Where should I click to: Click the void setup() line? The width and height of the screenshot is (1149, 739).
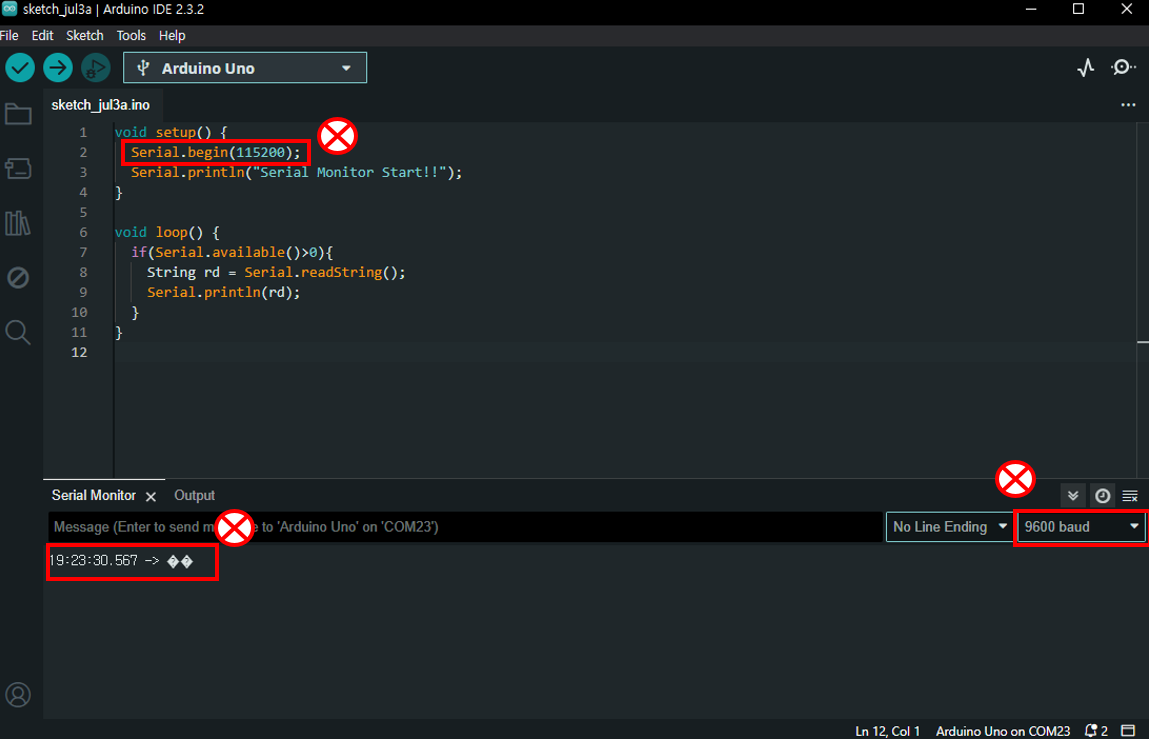click(171, 133)
